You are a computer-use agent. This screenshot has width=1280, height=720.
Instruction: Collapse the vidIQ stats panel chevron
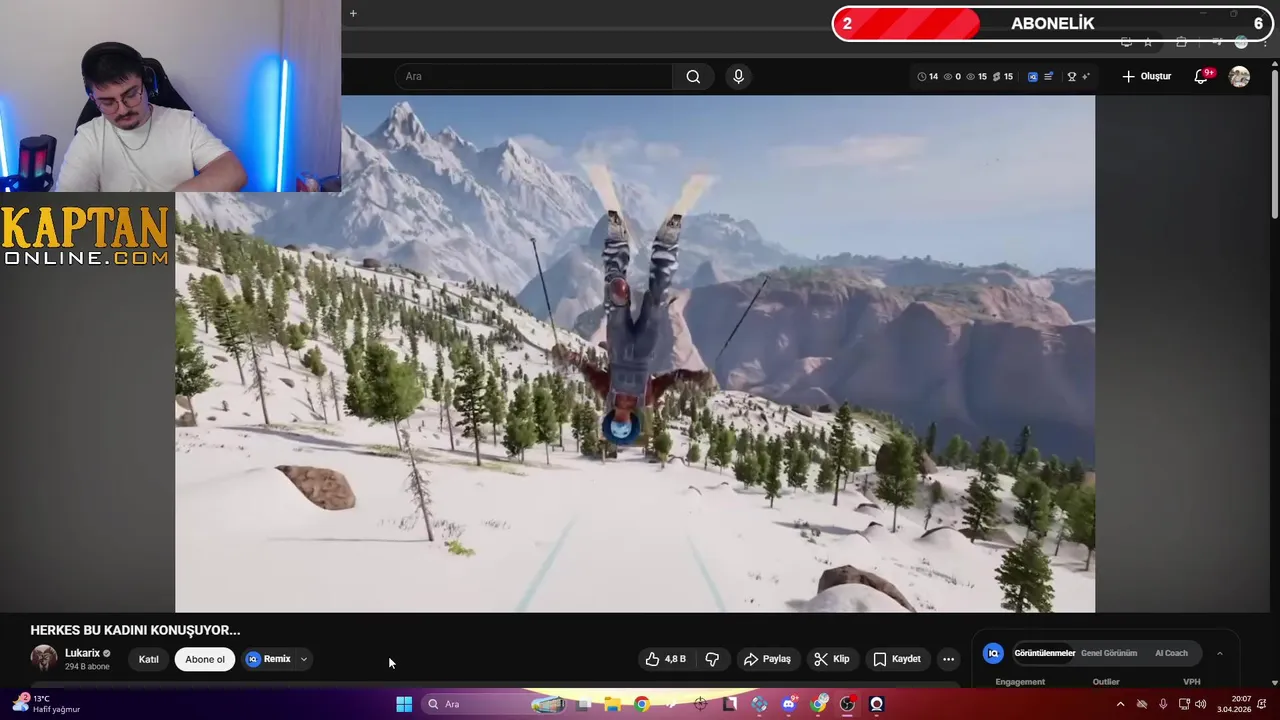(1219, 653)
